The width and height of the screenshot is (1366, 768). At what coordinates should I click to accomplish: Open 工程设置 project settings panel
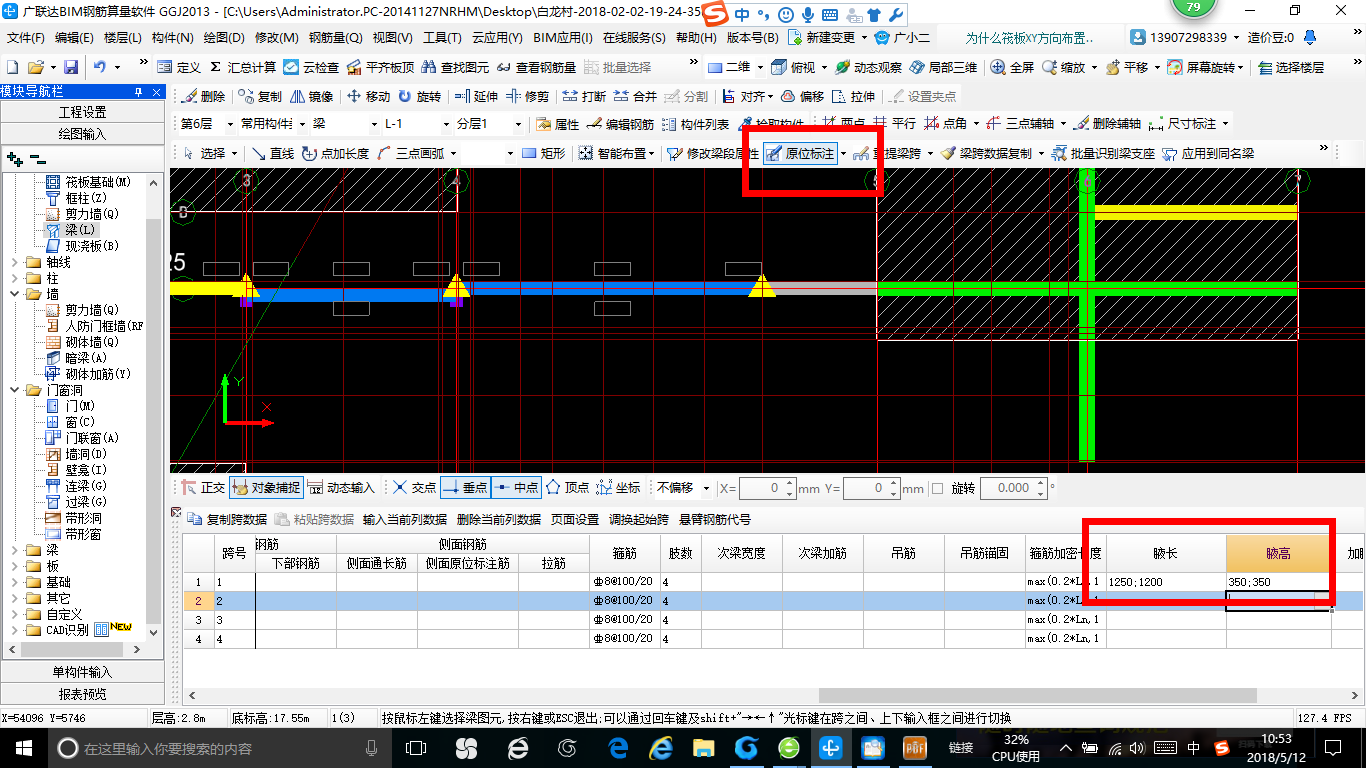tap(82, 112)
